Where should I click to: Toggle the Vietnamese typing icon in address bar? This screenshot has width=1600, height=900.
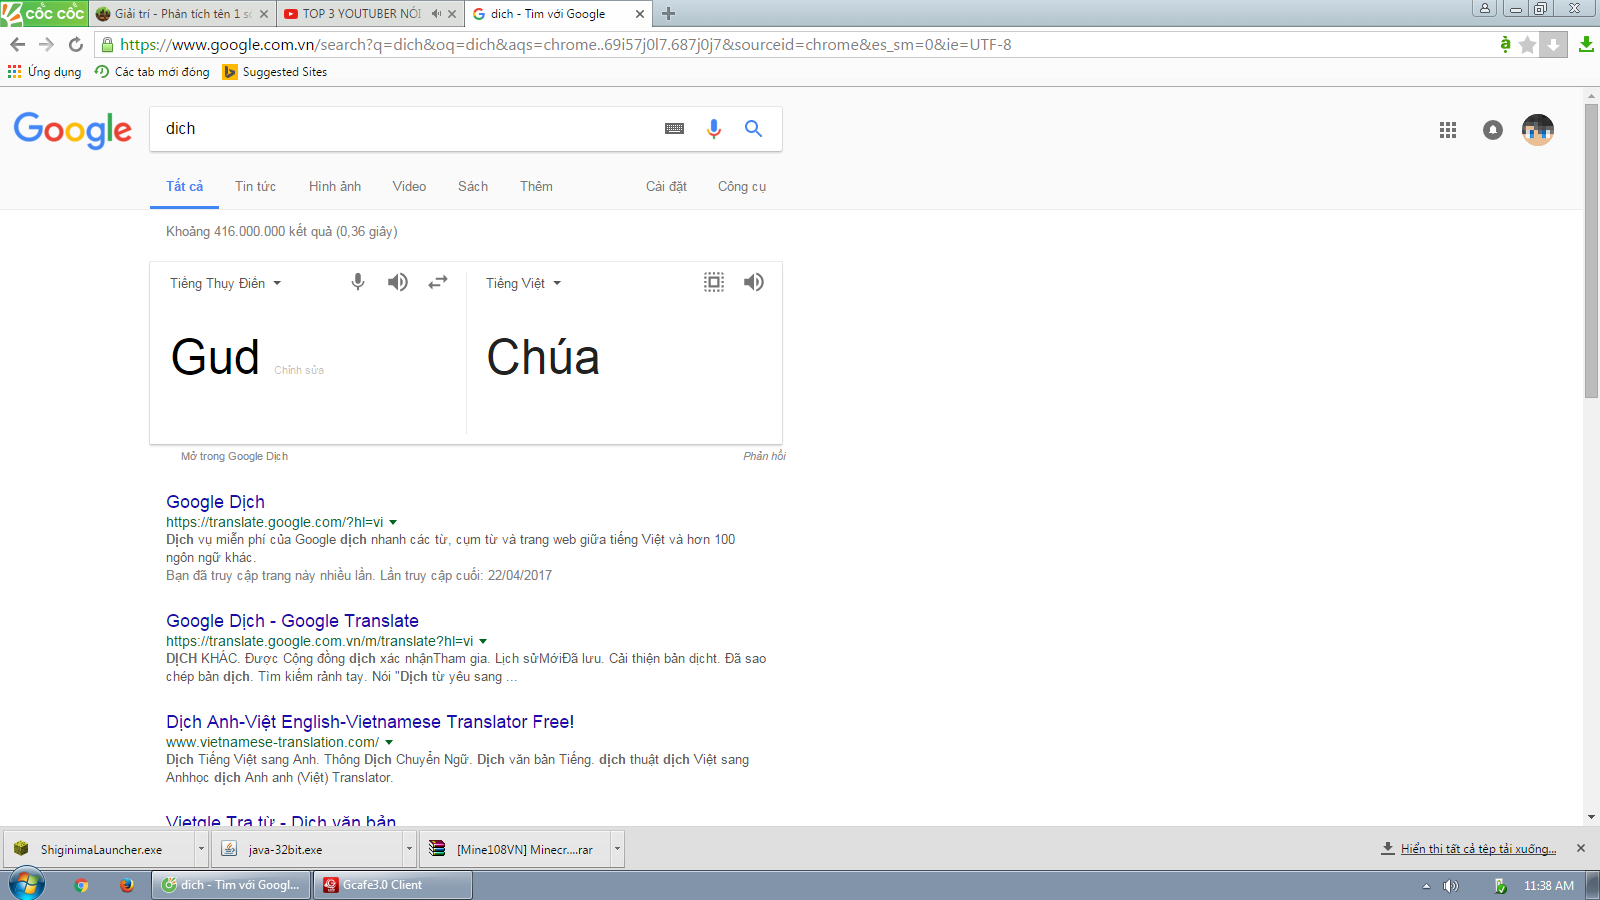tap(1505, 44)
